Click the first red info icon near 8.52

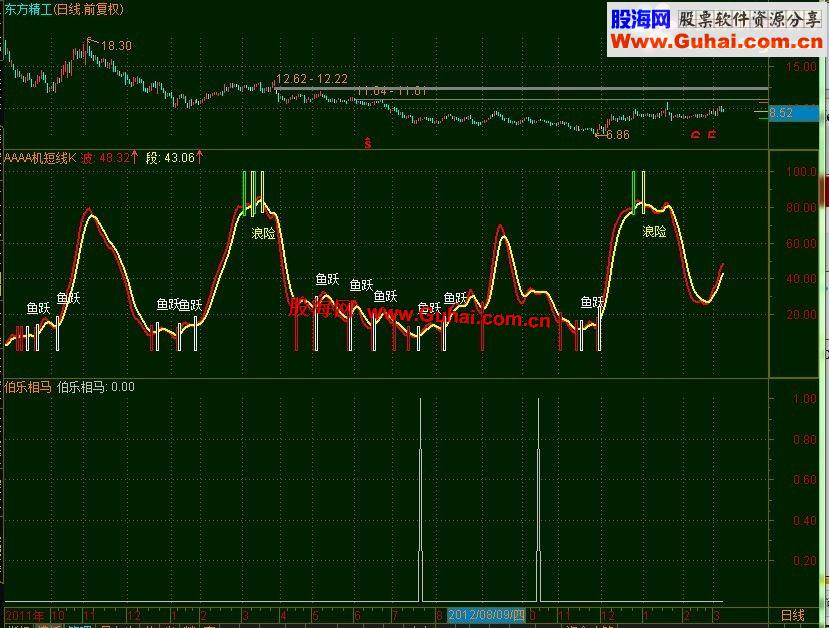[x=696, y=135]
